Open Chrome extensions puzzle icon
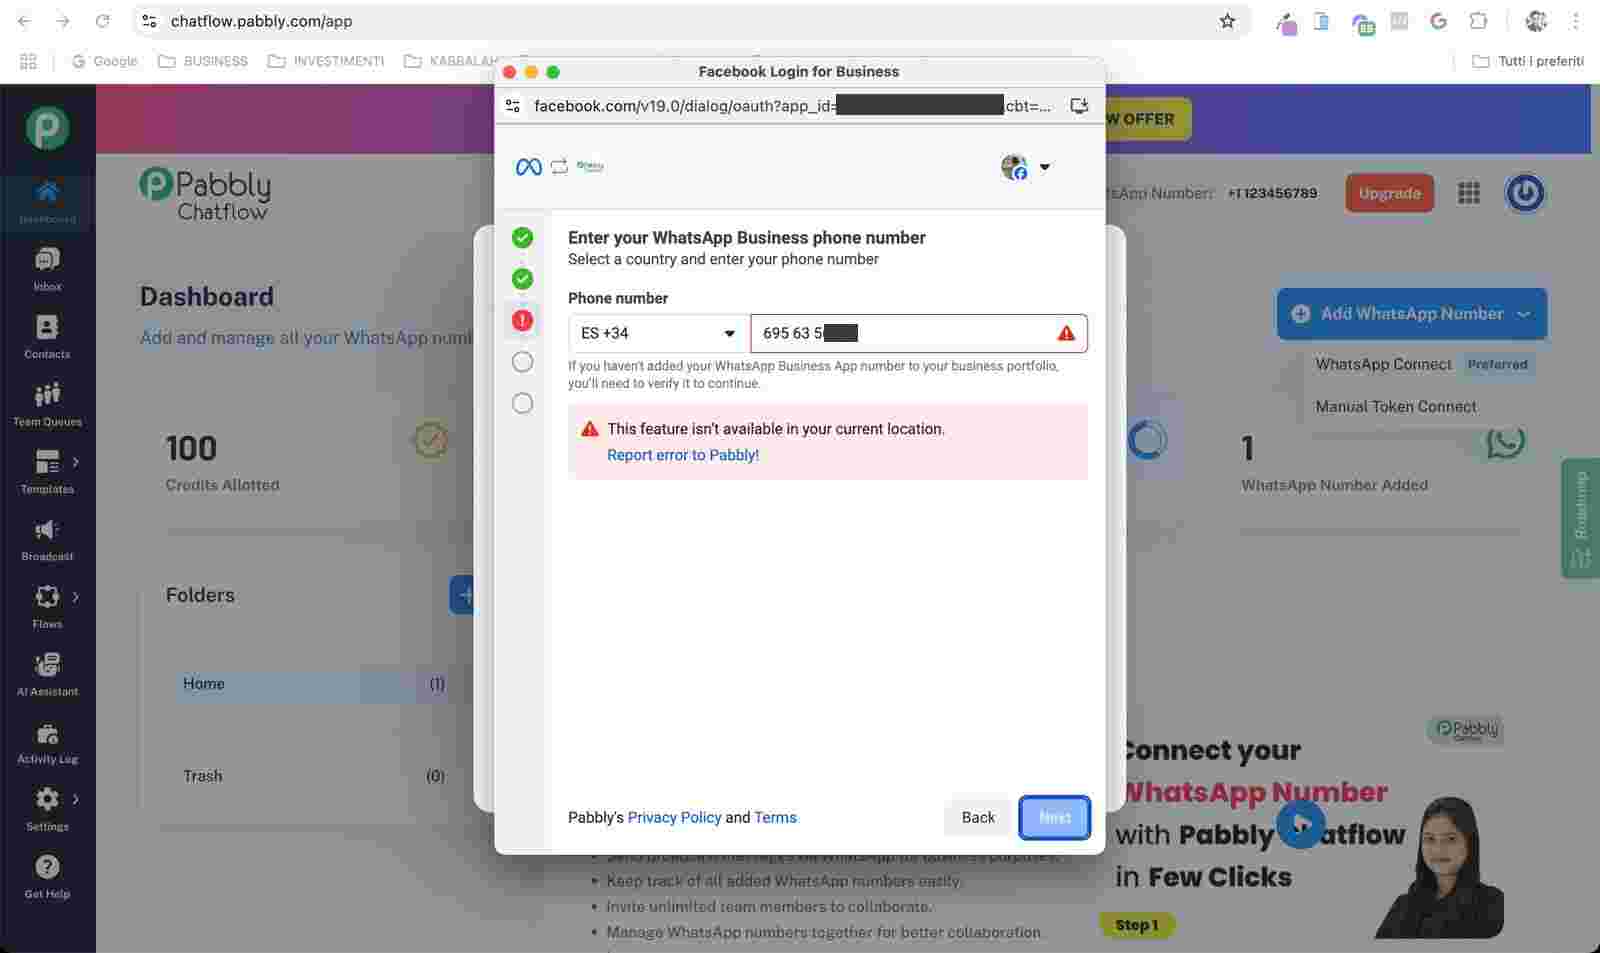 1477,21
